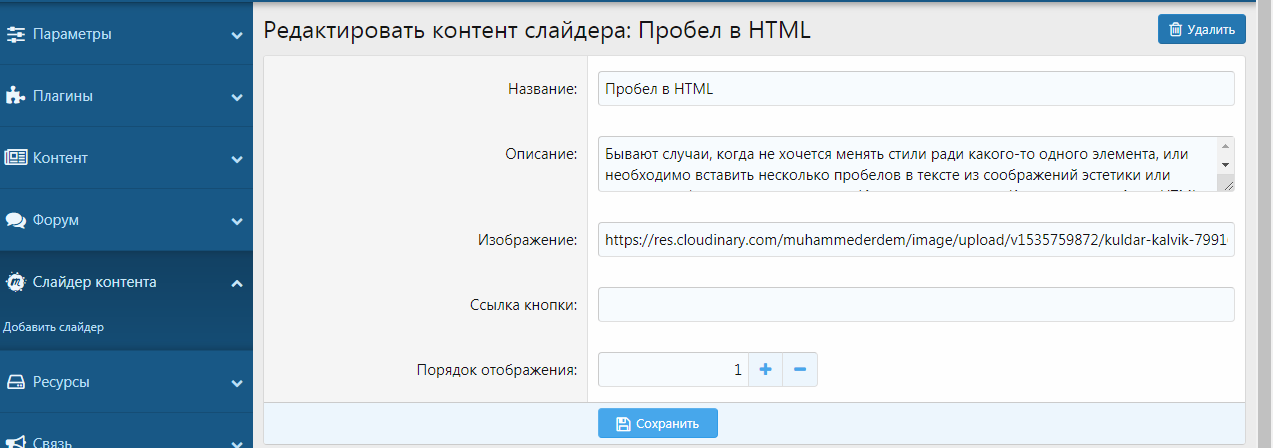Image resolution: width=1273 pixels, height=448 pixels.
Task: Click the Ссылка кнопки input field
Action: click(915, 304)
